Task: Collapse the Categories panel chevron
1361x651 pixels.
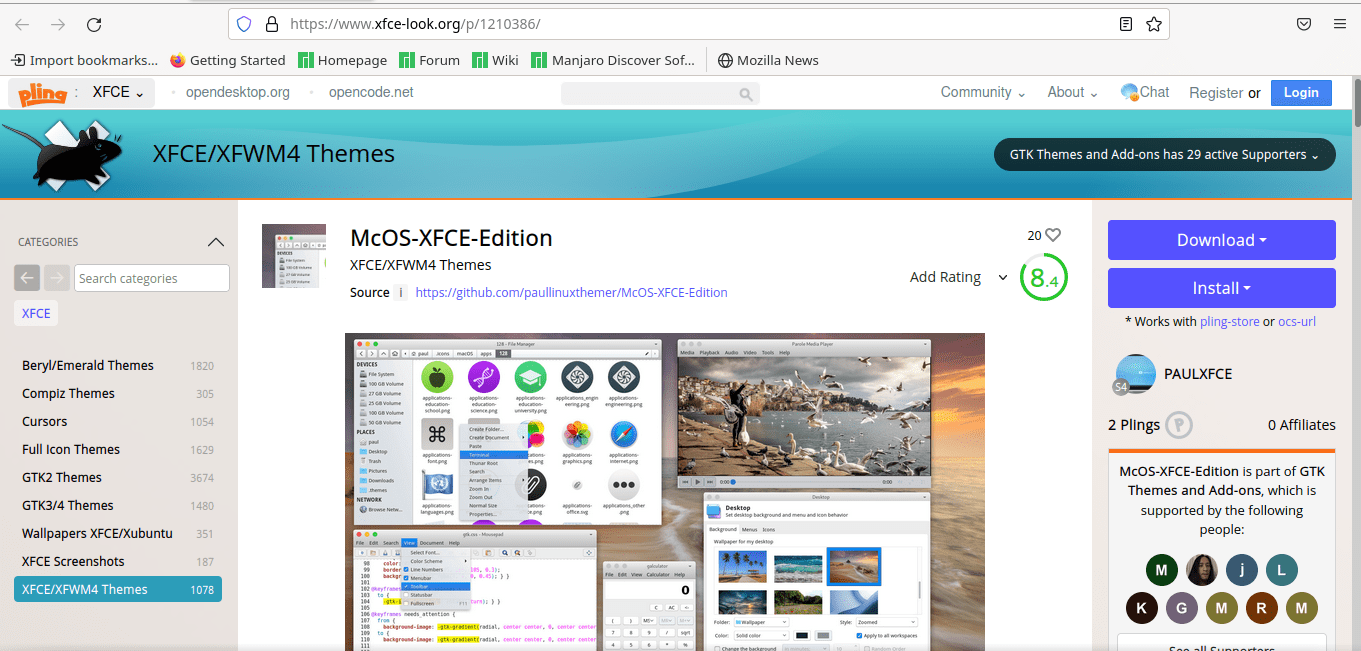Action: 215,242
